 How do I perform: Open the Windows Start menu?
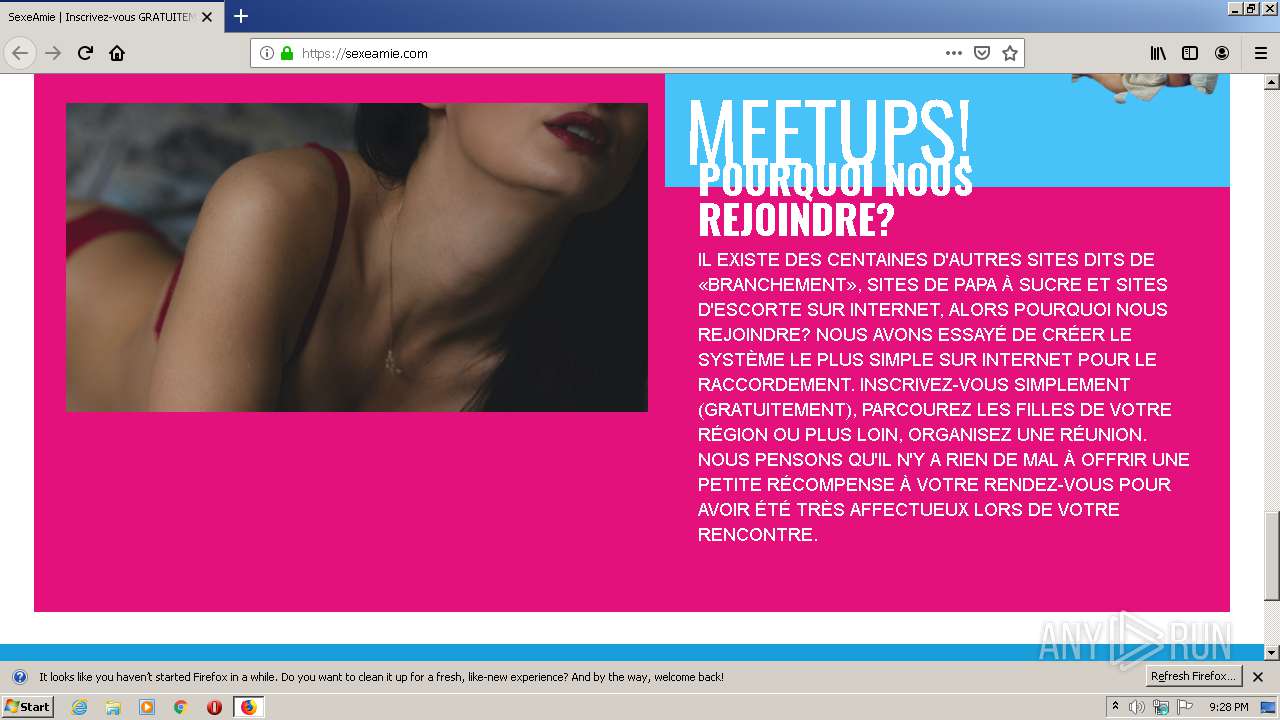point(27,707)
